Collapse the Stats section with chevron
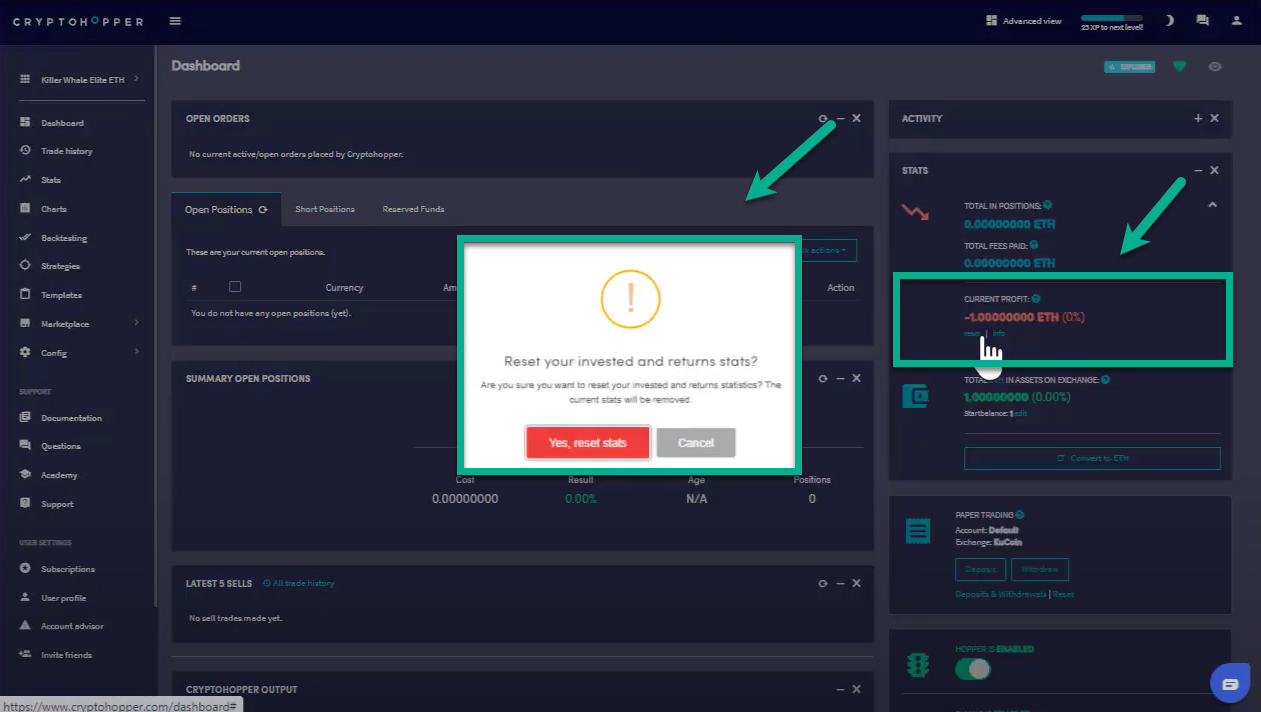 pyautogui.click(x=1212, y=205)
